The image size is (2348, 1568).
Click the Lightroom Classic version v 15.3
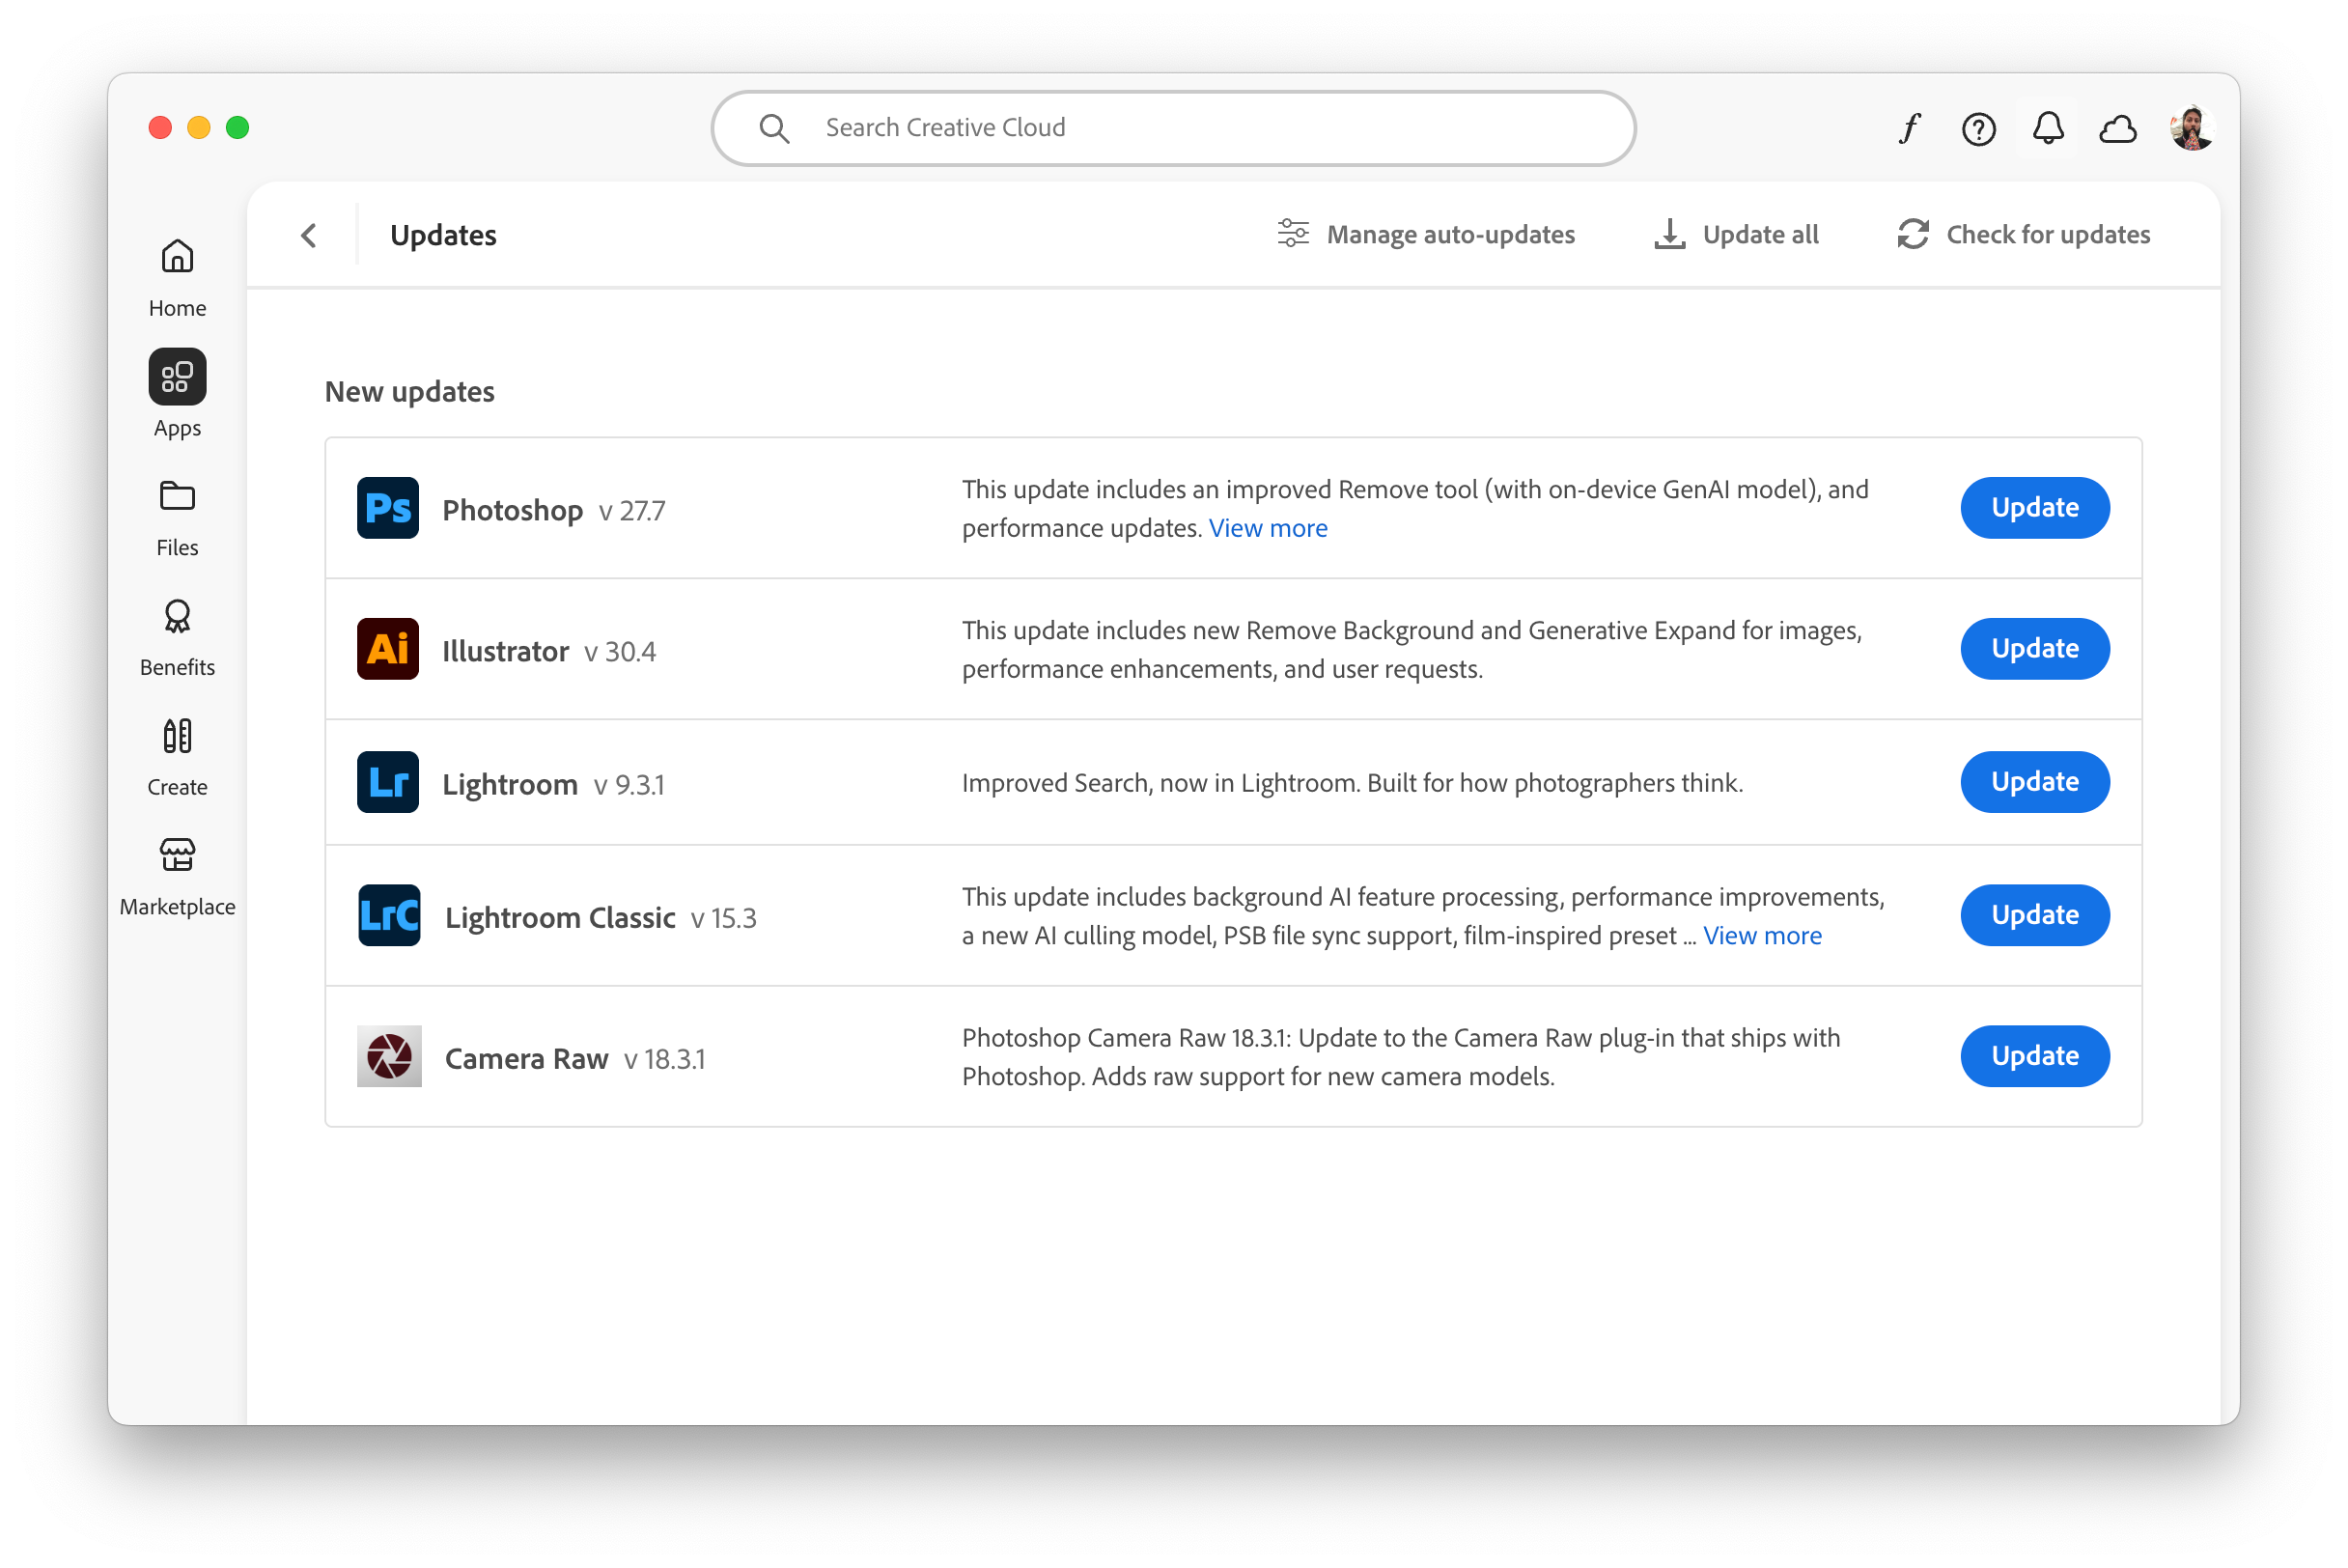point(724,918)
